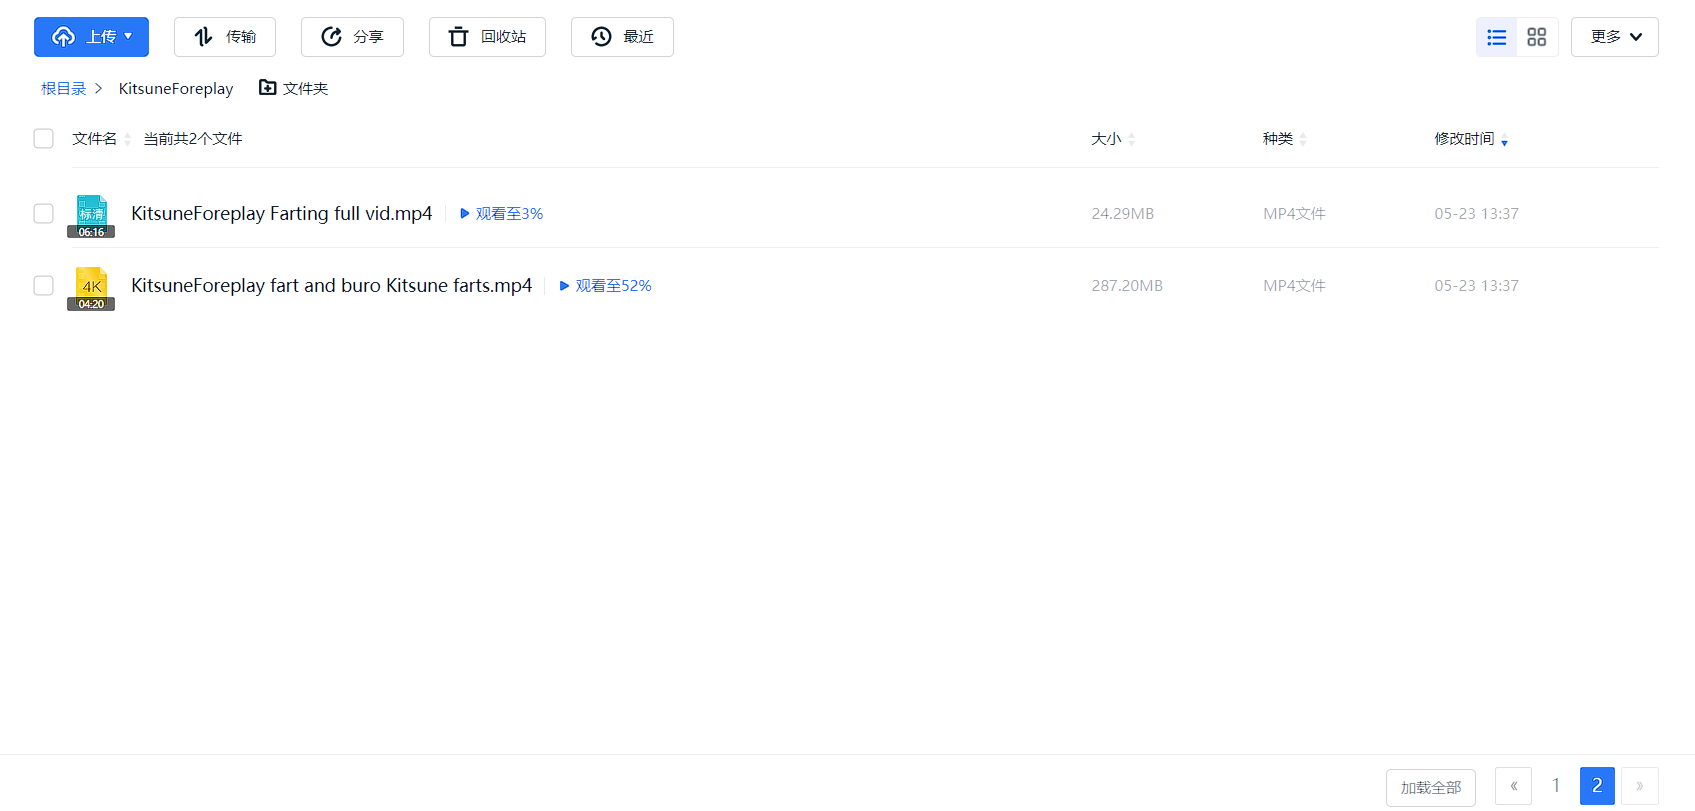
Task: Go to page 1 of files
Action: [x=1555, y=786]
